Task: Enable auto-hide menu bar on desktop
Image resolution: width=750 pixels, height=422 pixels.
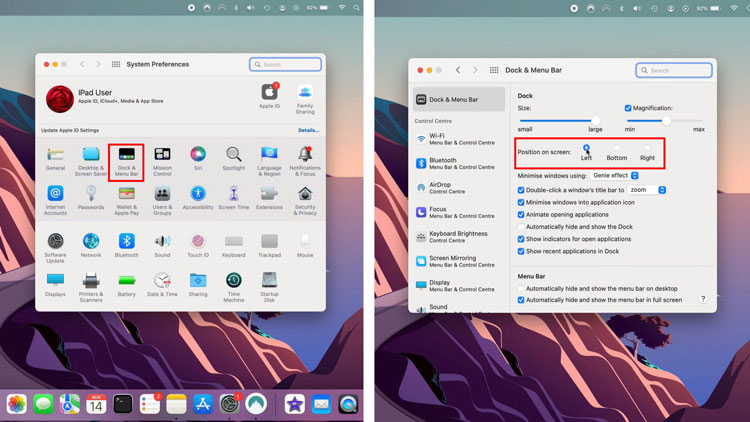Action: click(x=521, y=289)
